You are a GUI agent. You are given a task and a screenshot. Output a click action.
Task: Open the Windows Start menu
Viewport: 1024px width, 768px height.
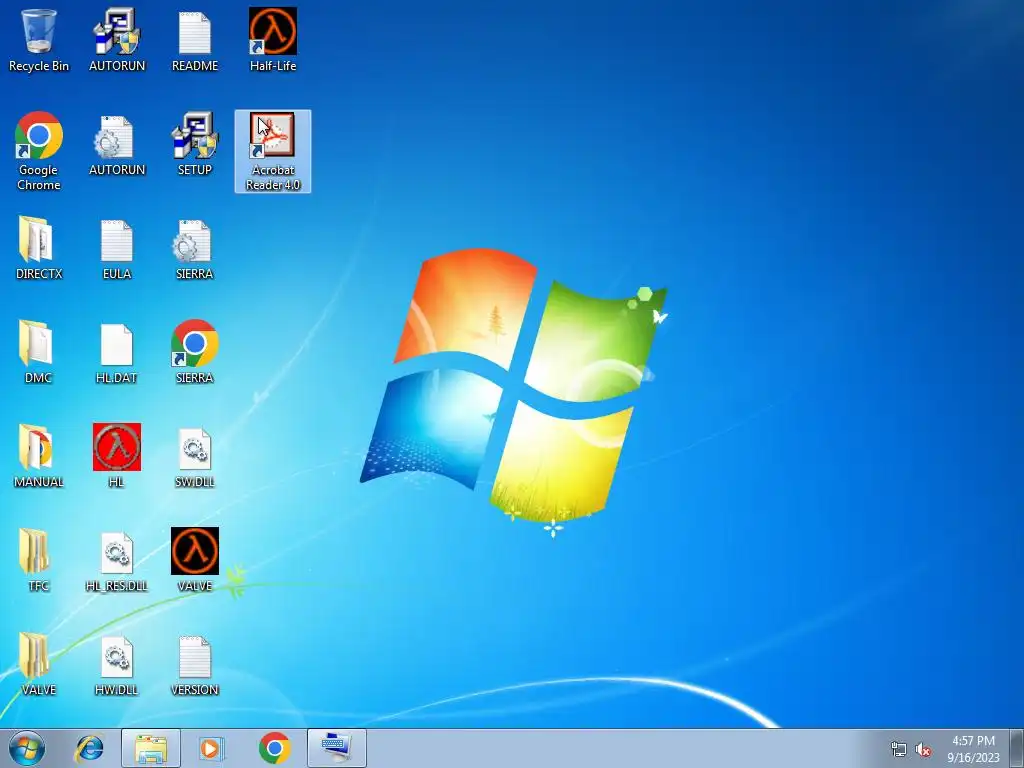point(27,748)
